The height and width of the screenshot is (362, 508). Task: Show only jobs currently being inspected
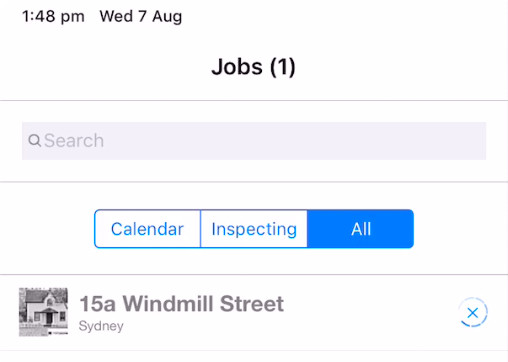tap(254, 229)
